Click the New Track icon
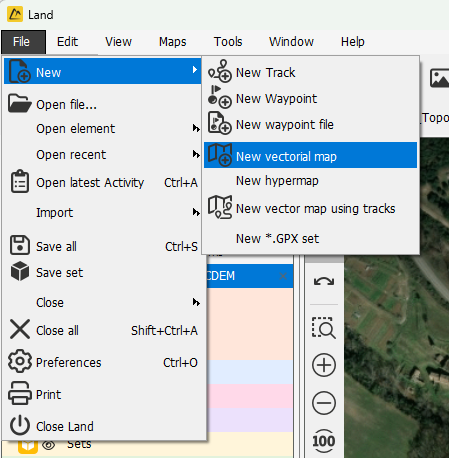Viewport: 449px width, 458px height. click(x=220, y=71)
